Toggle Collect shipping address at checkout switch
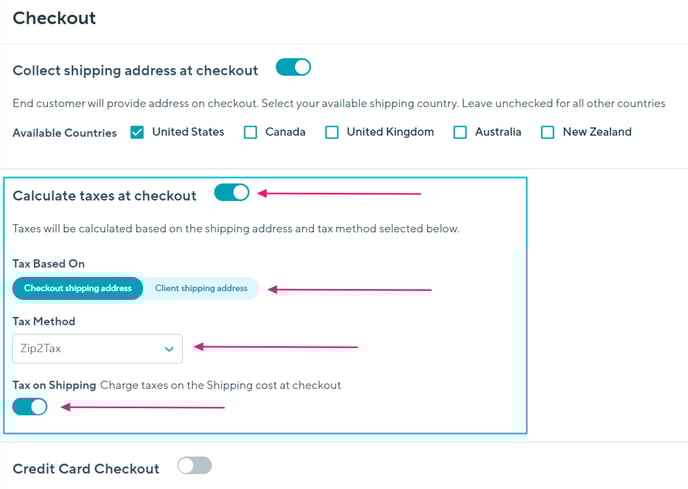This screenshot has width=688, height=489. pyautogui.click(x=293, y=68)
